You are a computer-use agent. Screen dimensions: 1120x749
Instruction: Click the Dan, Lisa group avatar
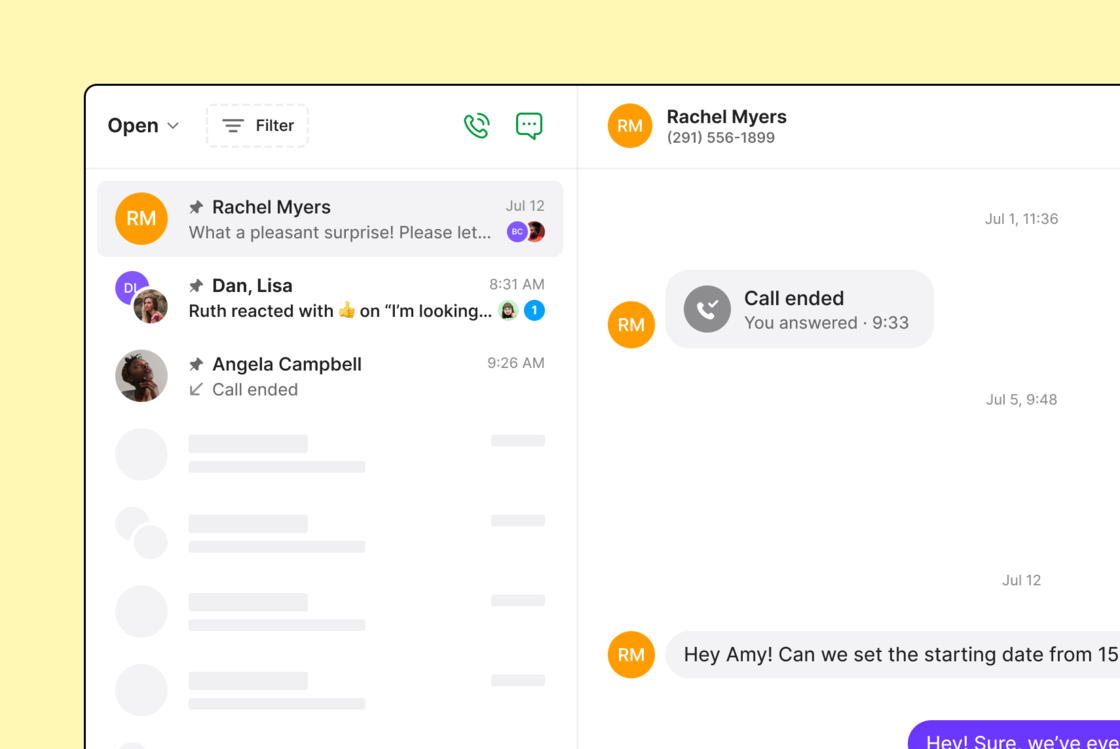tap(141, 297)
